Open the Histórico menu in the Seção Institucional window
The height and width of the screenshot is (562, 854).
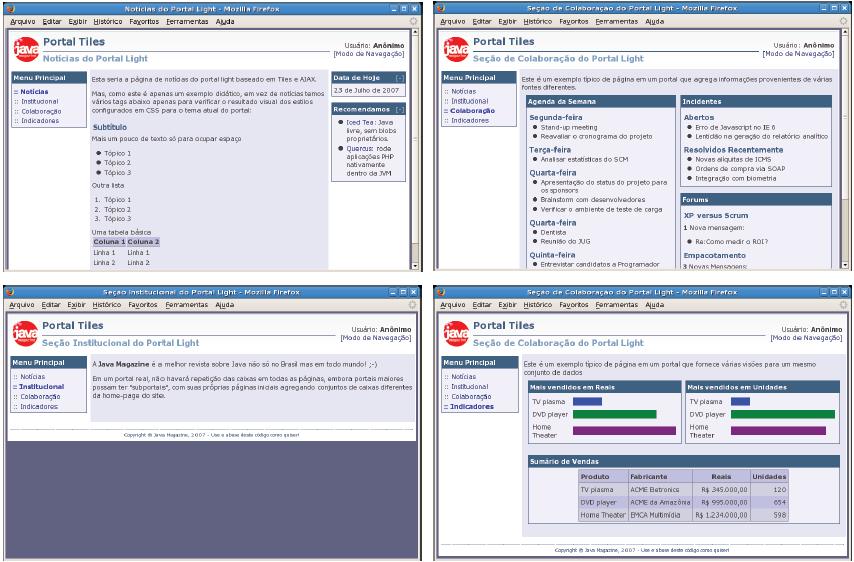point(107,303)
